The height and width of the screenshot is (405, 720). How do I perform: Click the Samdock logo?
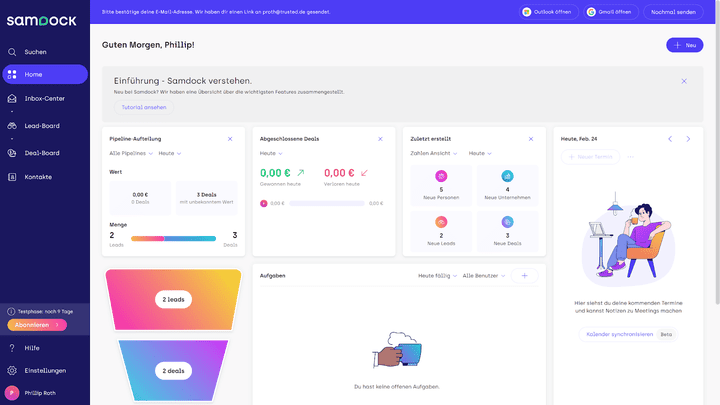41,21
